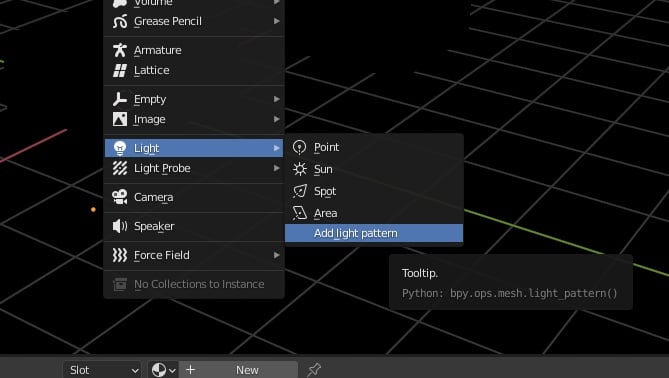The image size is (669, 378).
Task: Click the Area label in submenu
Action: pos(326,213)
